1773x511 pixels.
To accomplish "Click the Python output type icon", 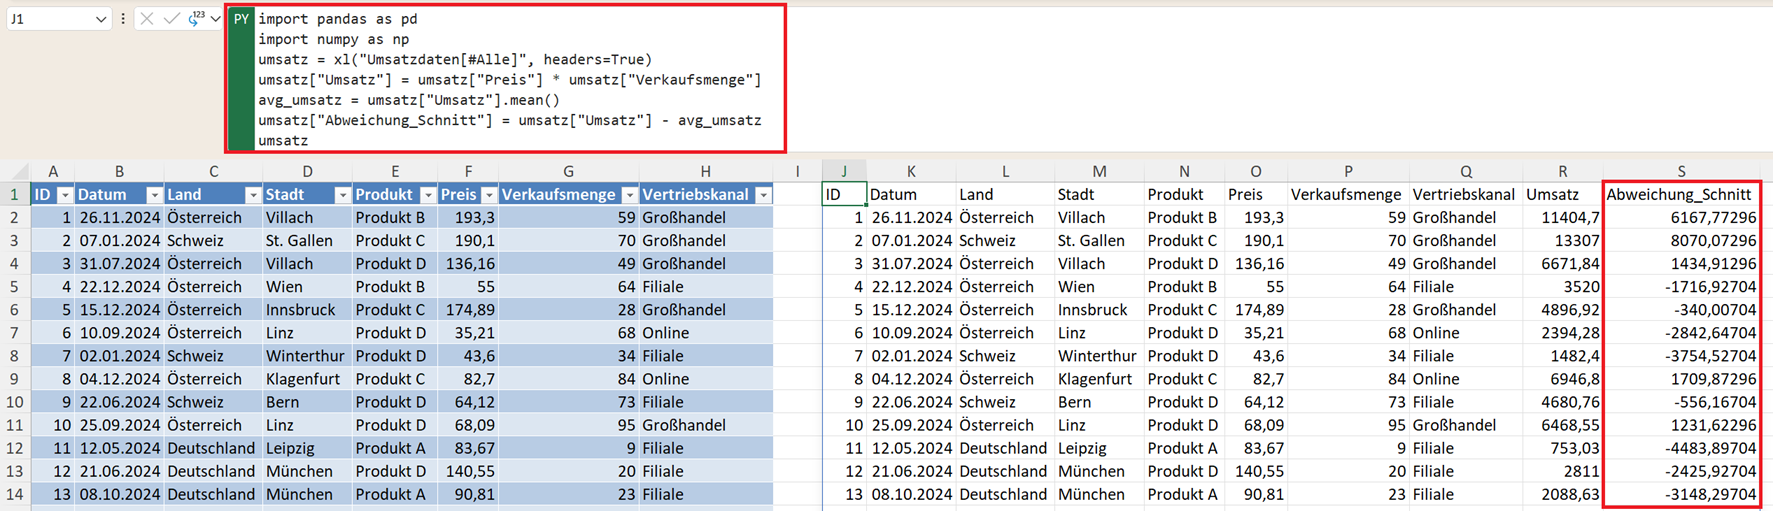I will tap(195, 19).
